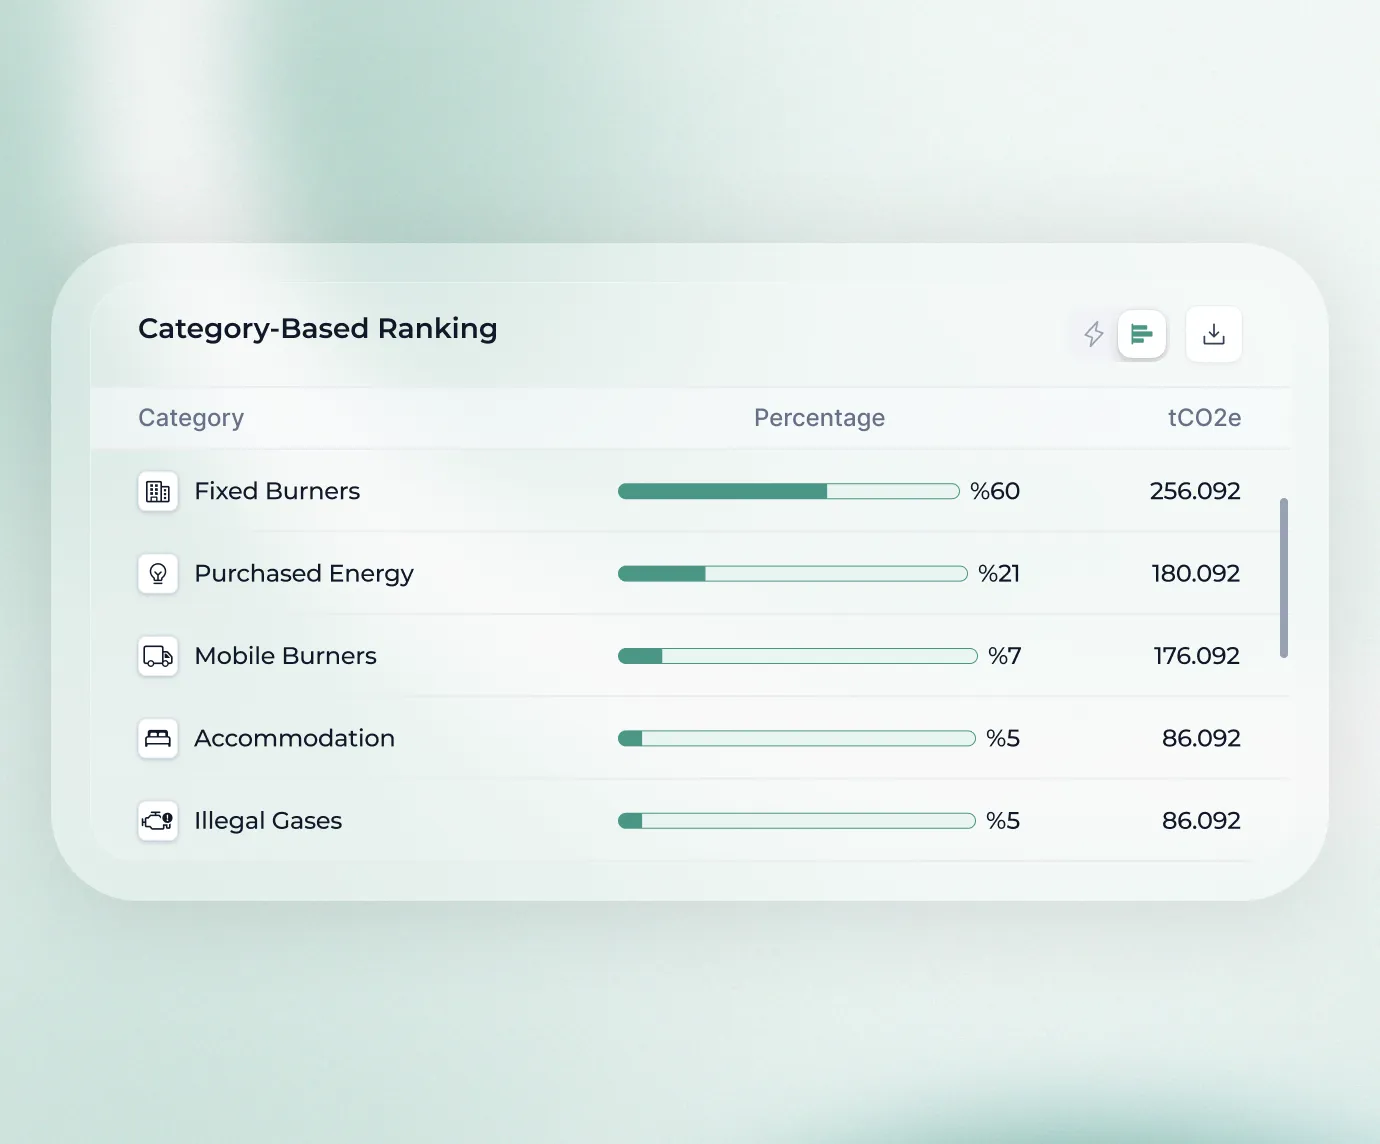
Task: Click the Fixed Burners building icon
Action: [x=158, y=491]
